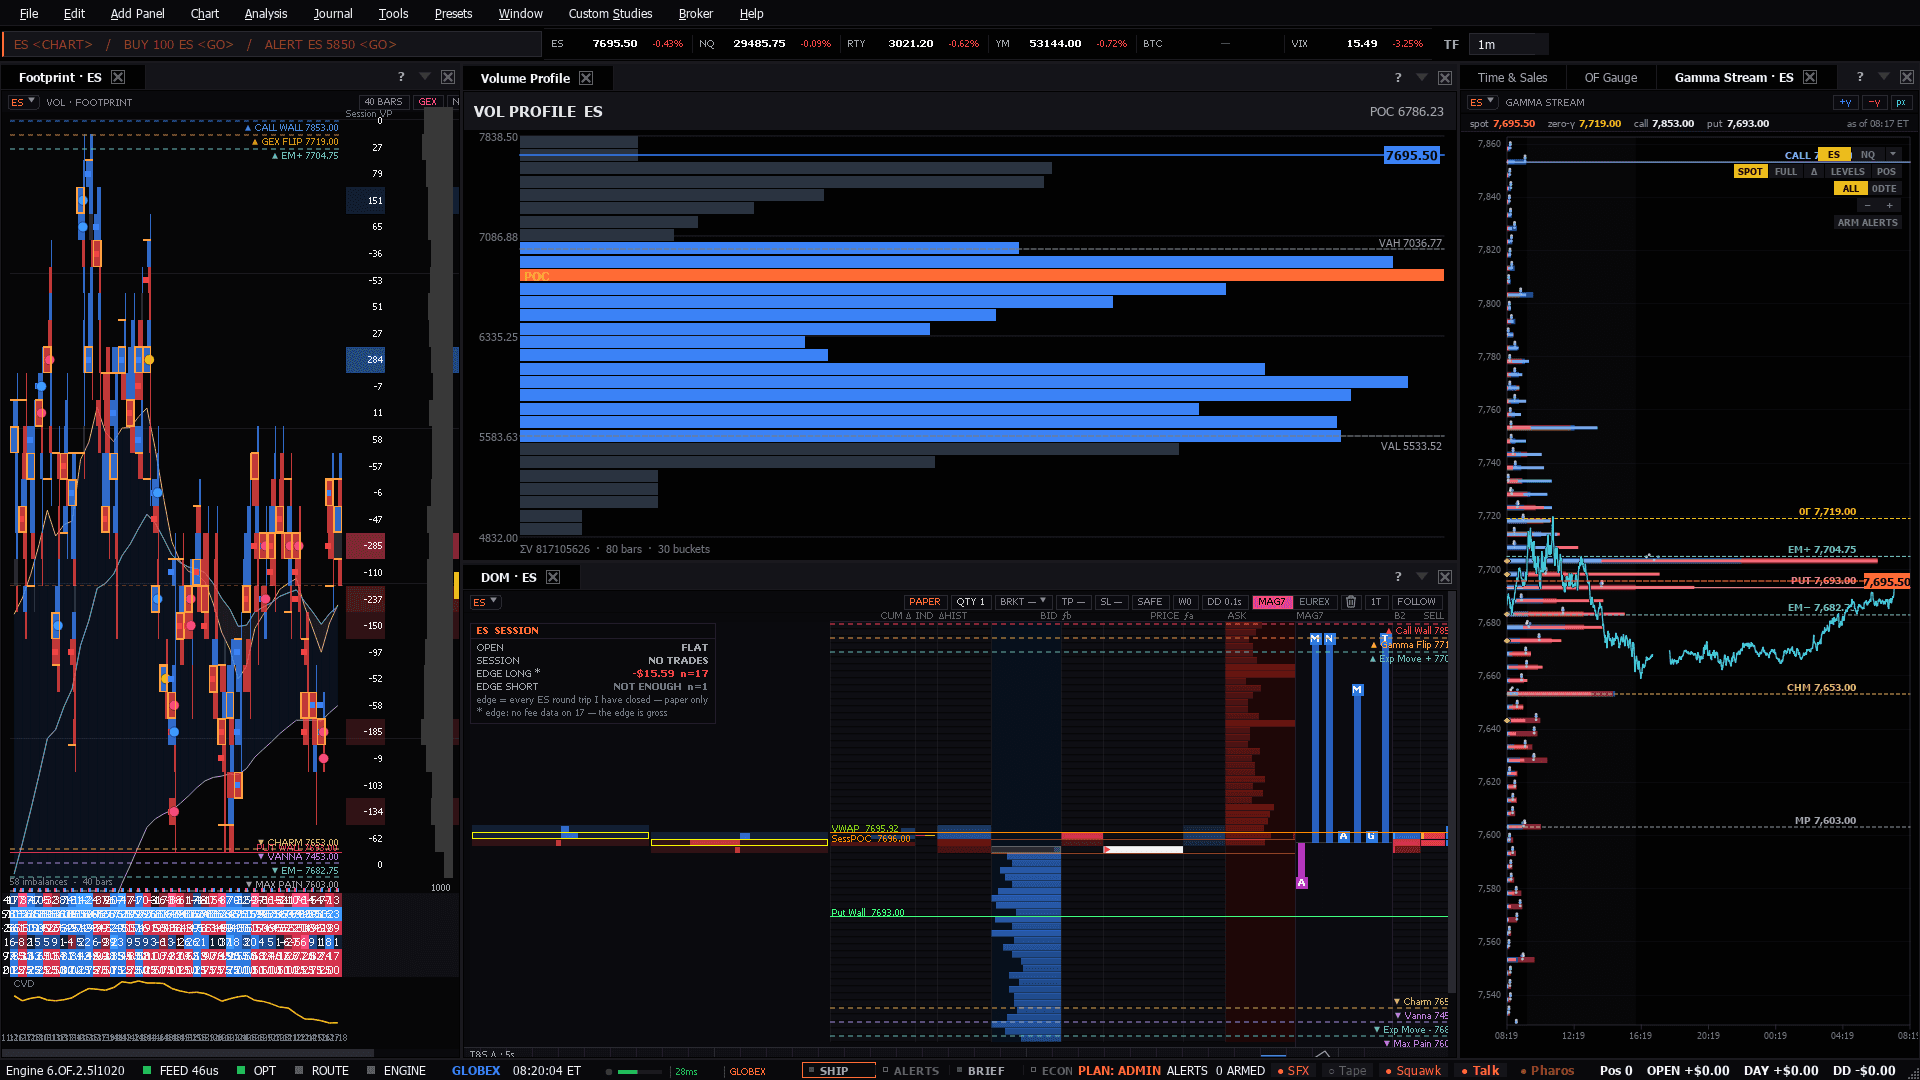This screenshot has height=1080, width=1920.
Task: Open the Custom Studies menu
Action: click(610, 14)
